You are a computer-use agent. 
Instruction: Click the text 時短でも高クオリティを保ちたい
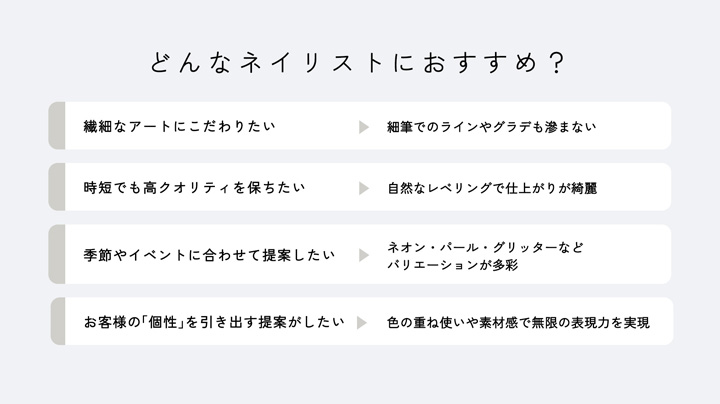(194, 188)
